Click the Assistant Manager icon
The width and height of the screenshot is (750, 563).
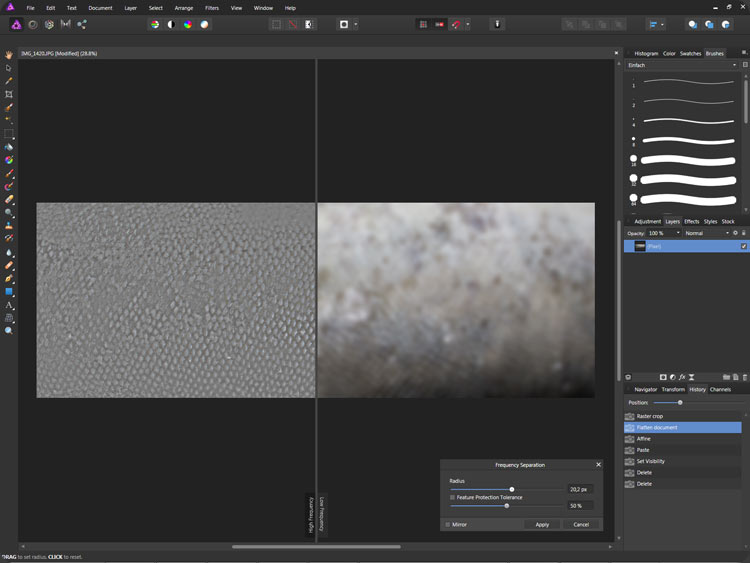click(497, 24)
